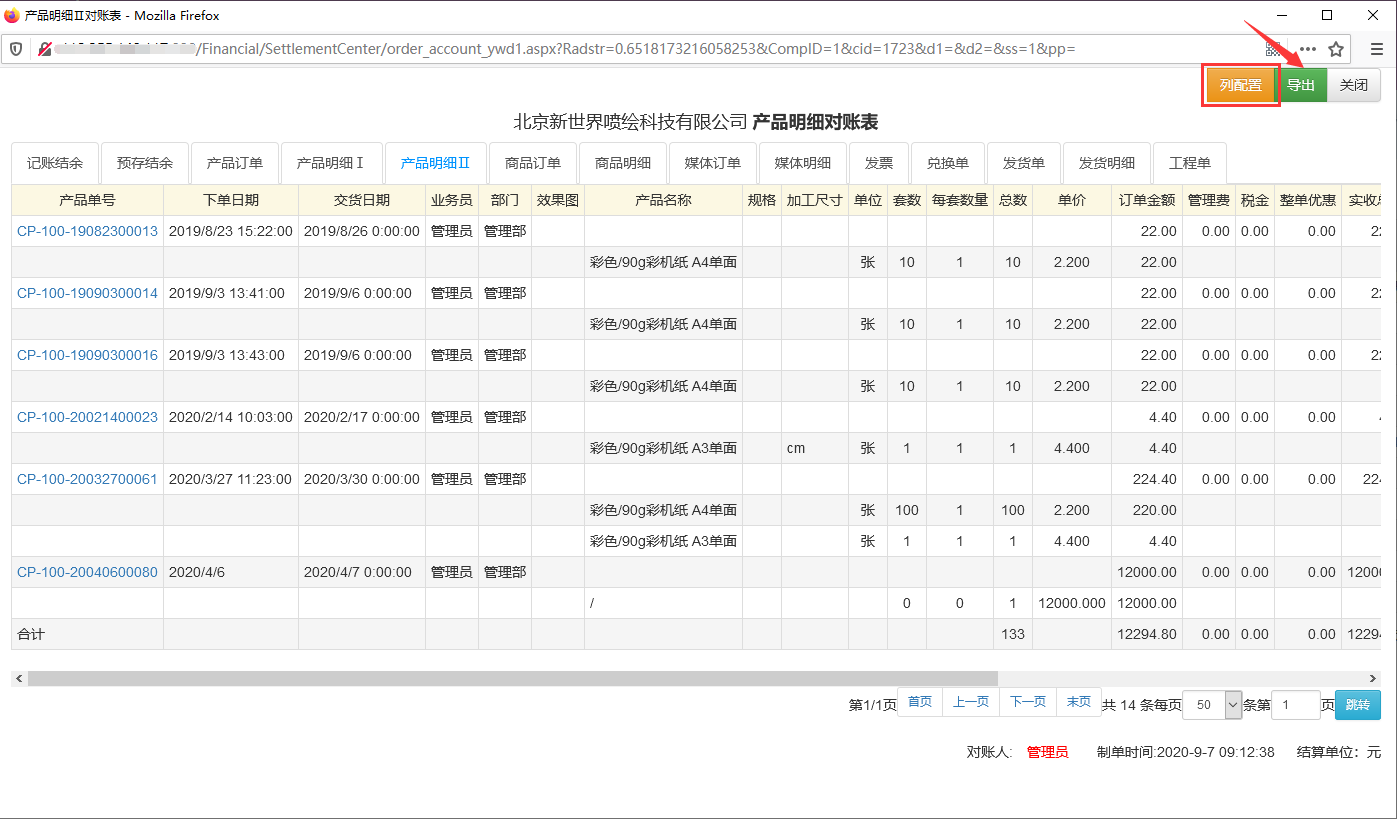
Task: Open the rows-per-page dropdown showing 50
Action: click(1212, 705)
